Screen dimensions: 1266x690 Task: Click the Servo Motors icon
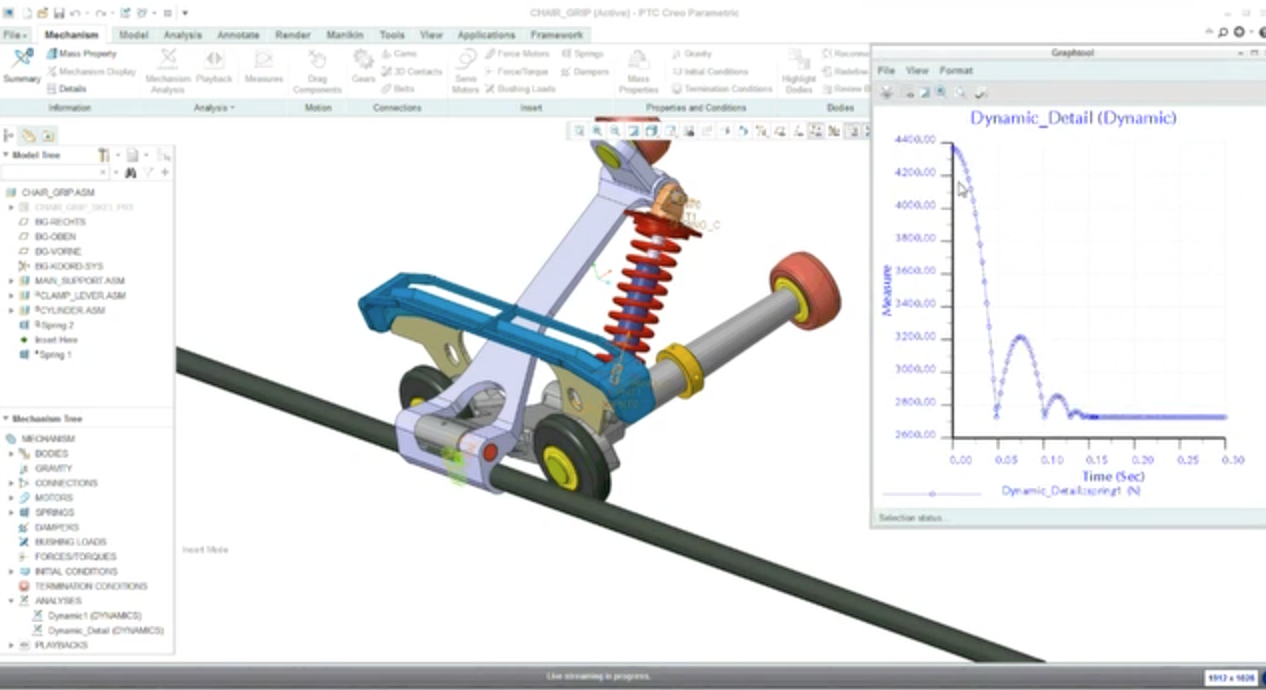(466, 68)
